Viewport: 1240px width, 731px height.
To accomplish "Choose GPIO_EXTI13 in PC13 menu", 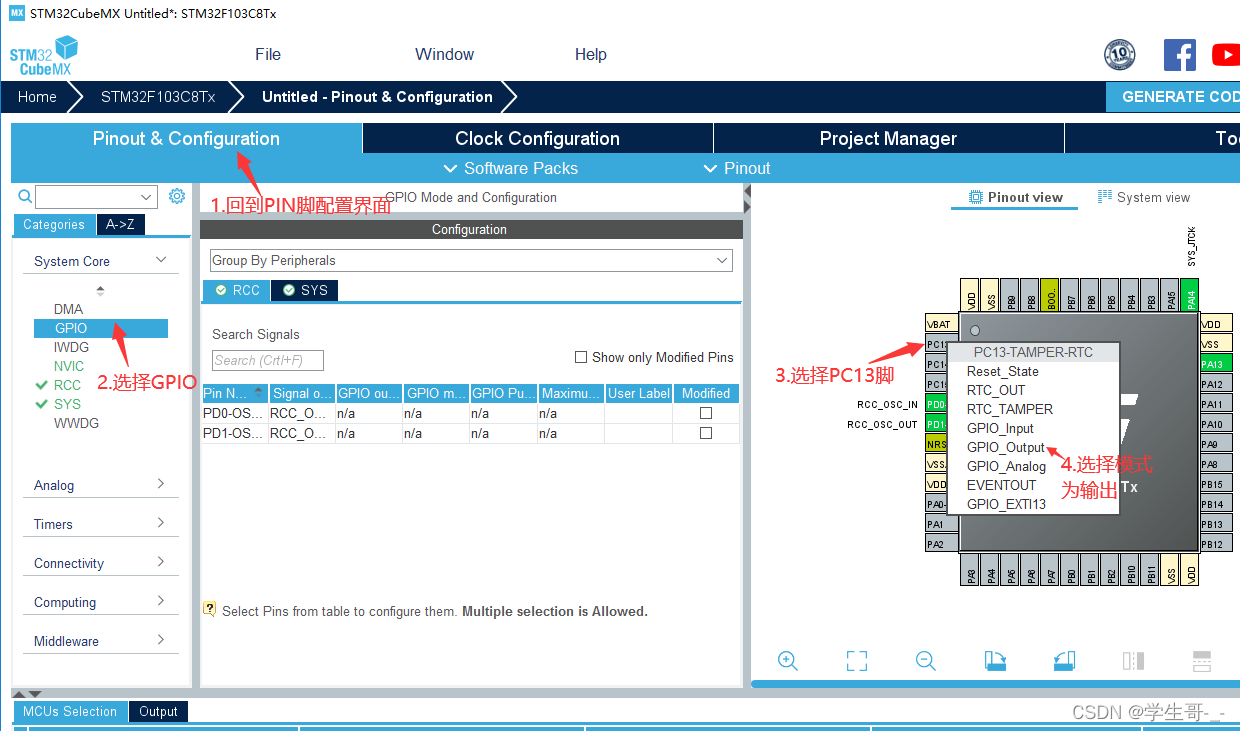I will coord(1006,504).
